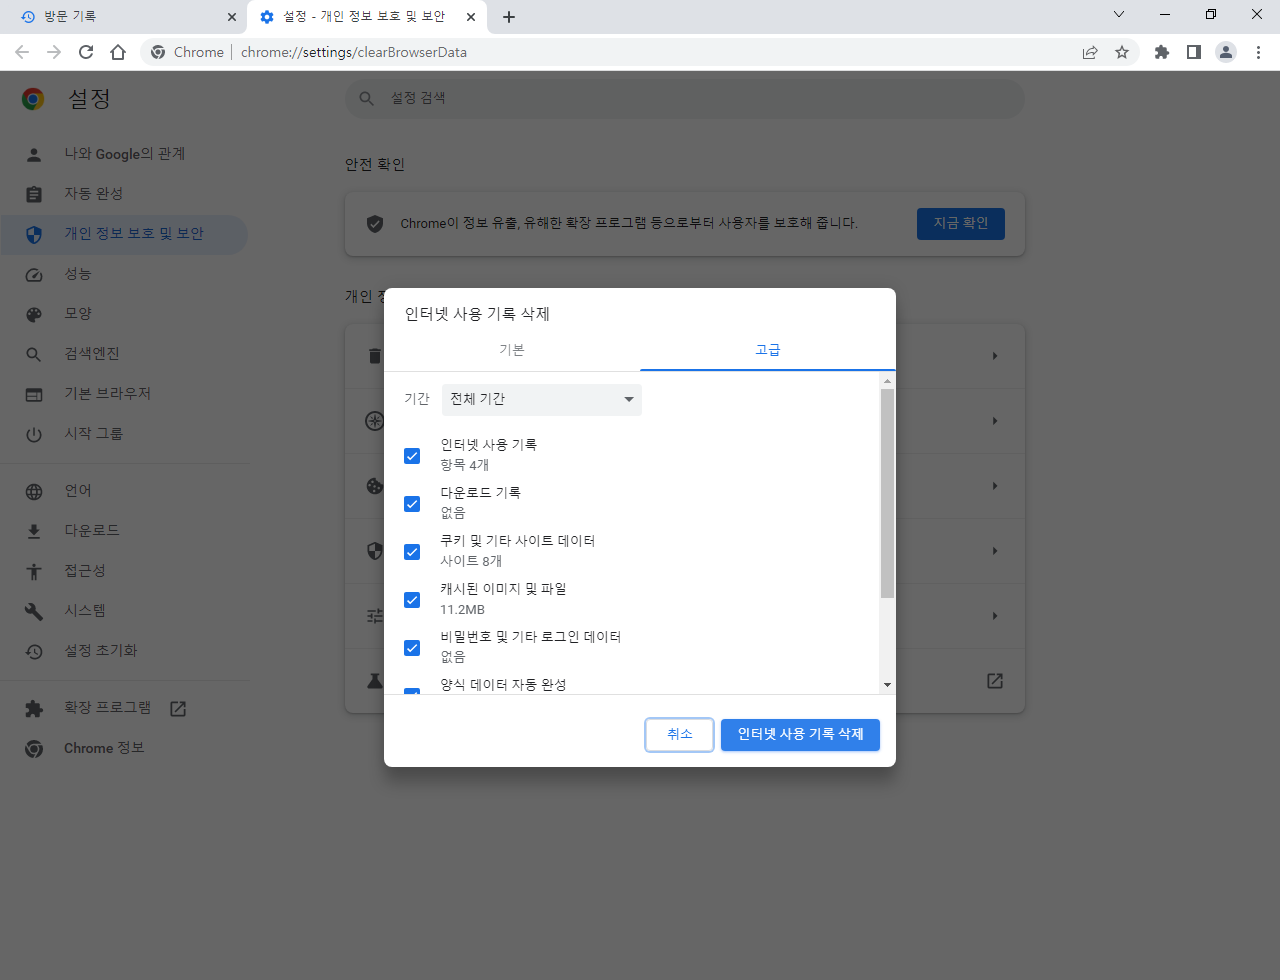
Task: Click the 인터넷 사용 기록 삭제 button
Action: pos(800,734)
